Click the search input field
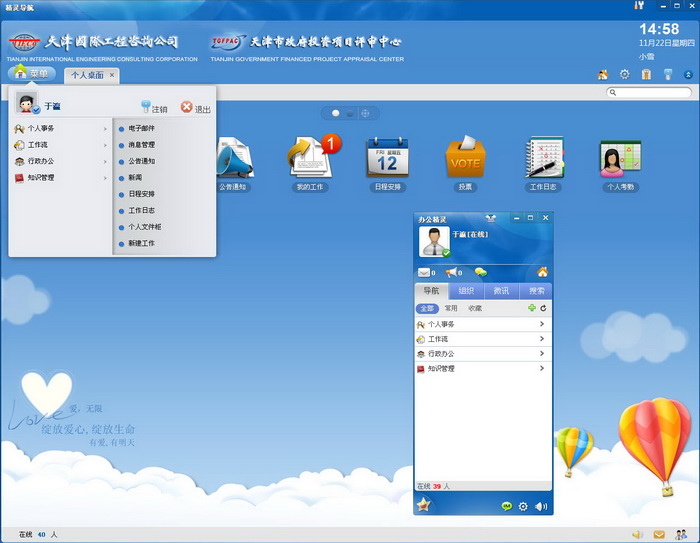This screenshot has width=700, height=543. point(652,92)
